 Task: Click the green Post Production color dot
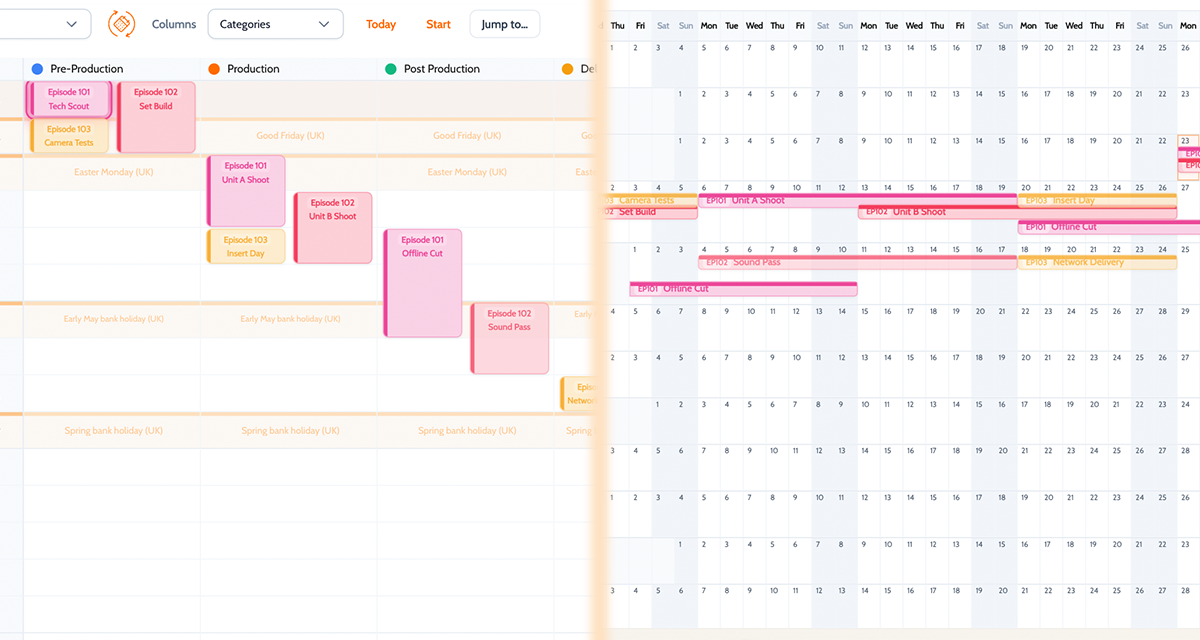[391, 69]
